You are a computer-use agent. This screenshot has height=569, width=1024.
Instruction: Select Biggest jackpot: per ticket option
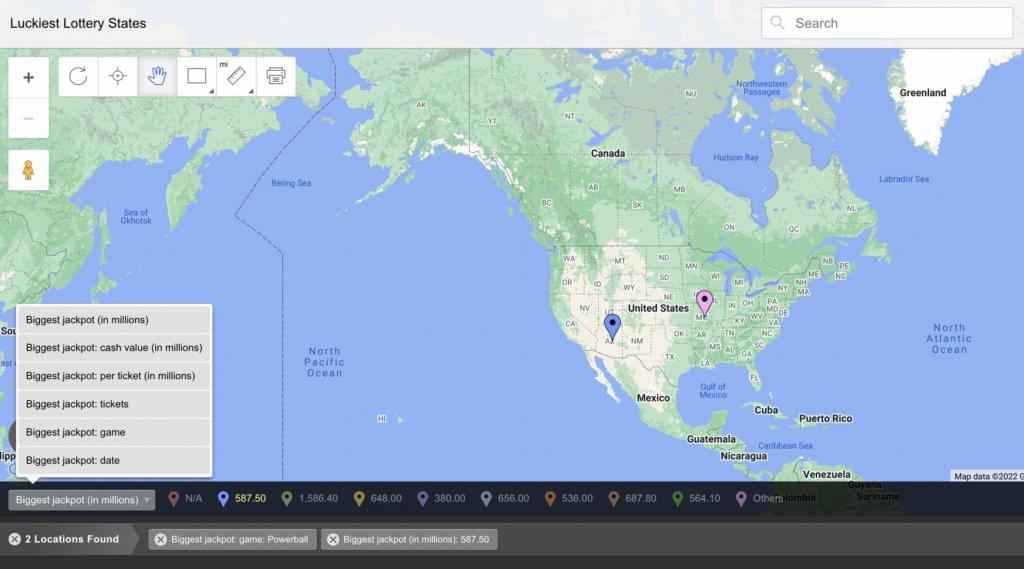point(114,376)
